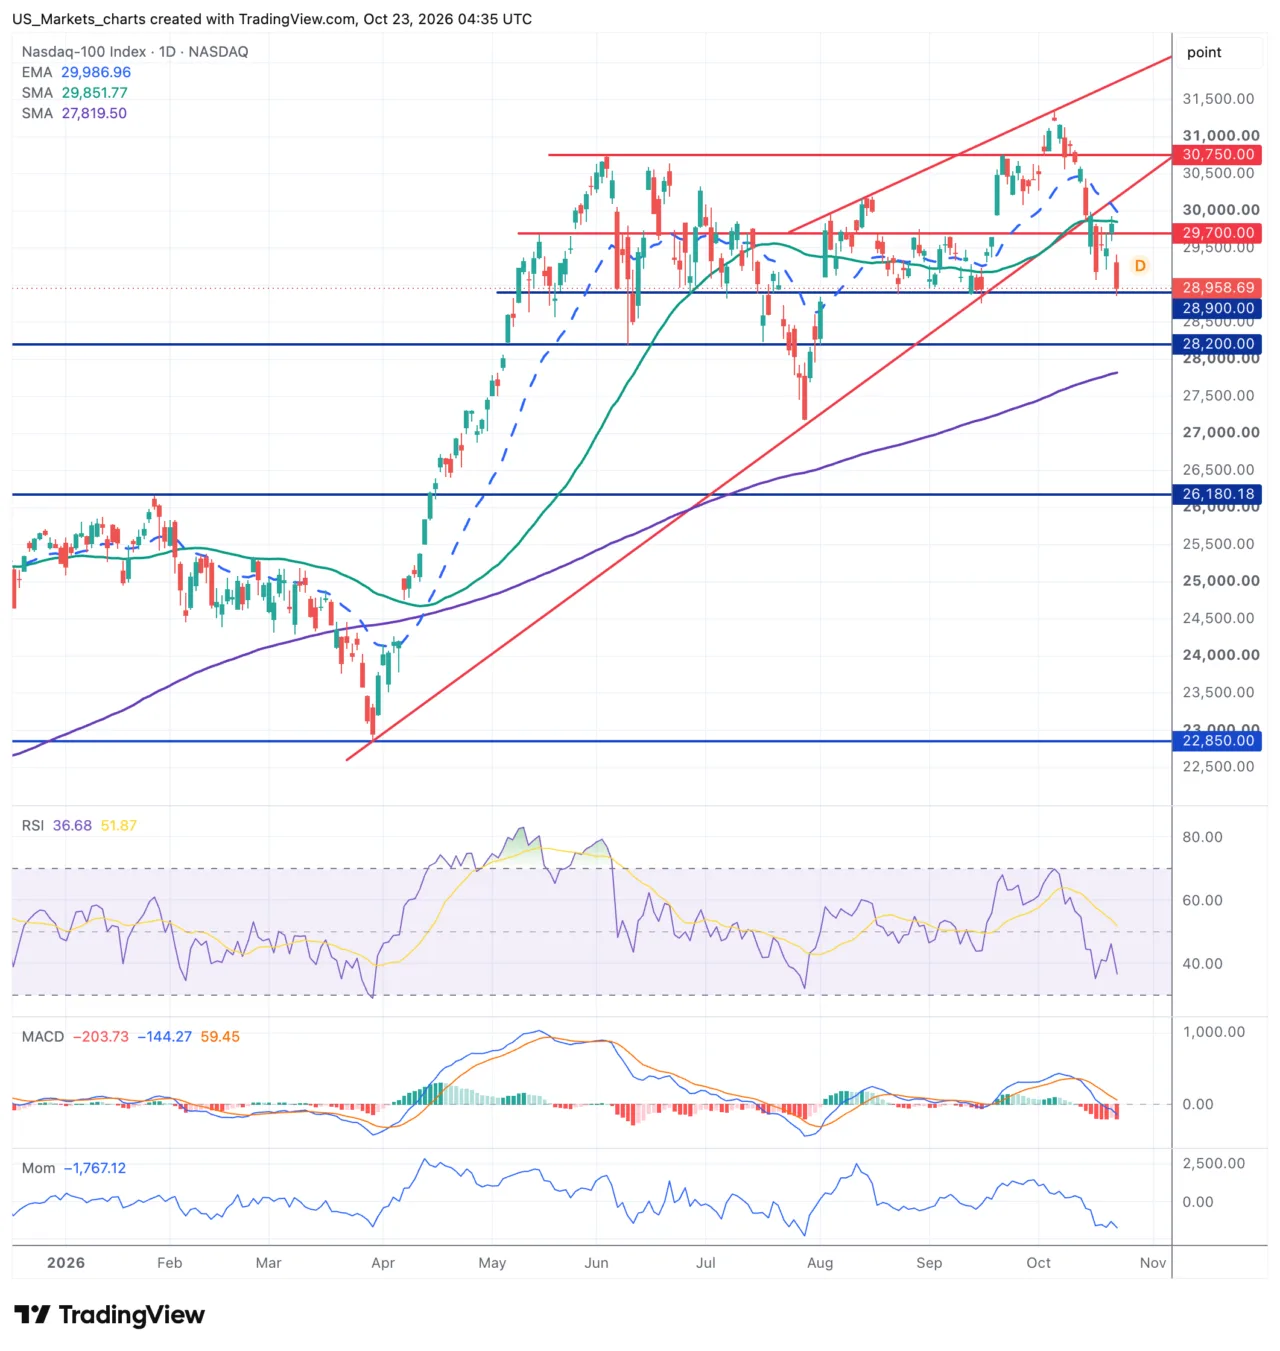
Task: Click the US_Markets_charts header caption
Action: [272, 19]
